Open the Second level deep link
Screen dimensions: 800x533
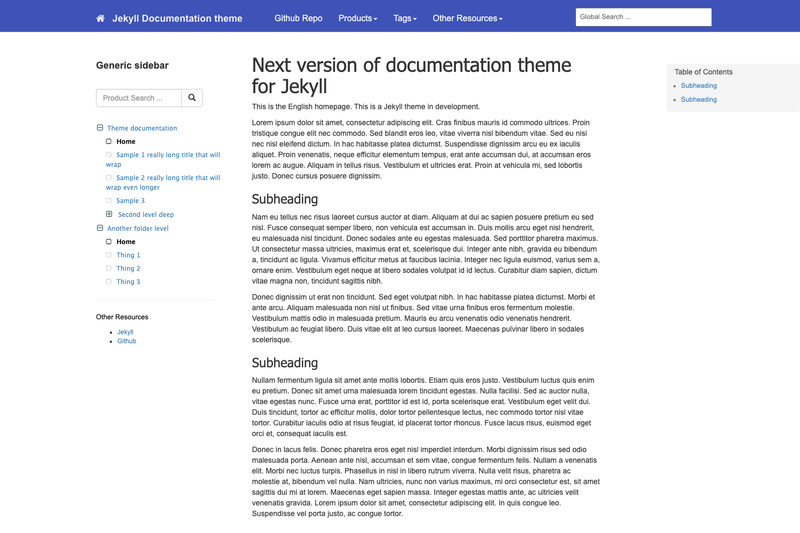click(x=146, y=214)
